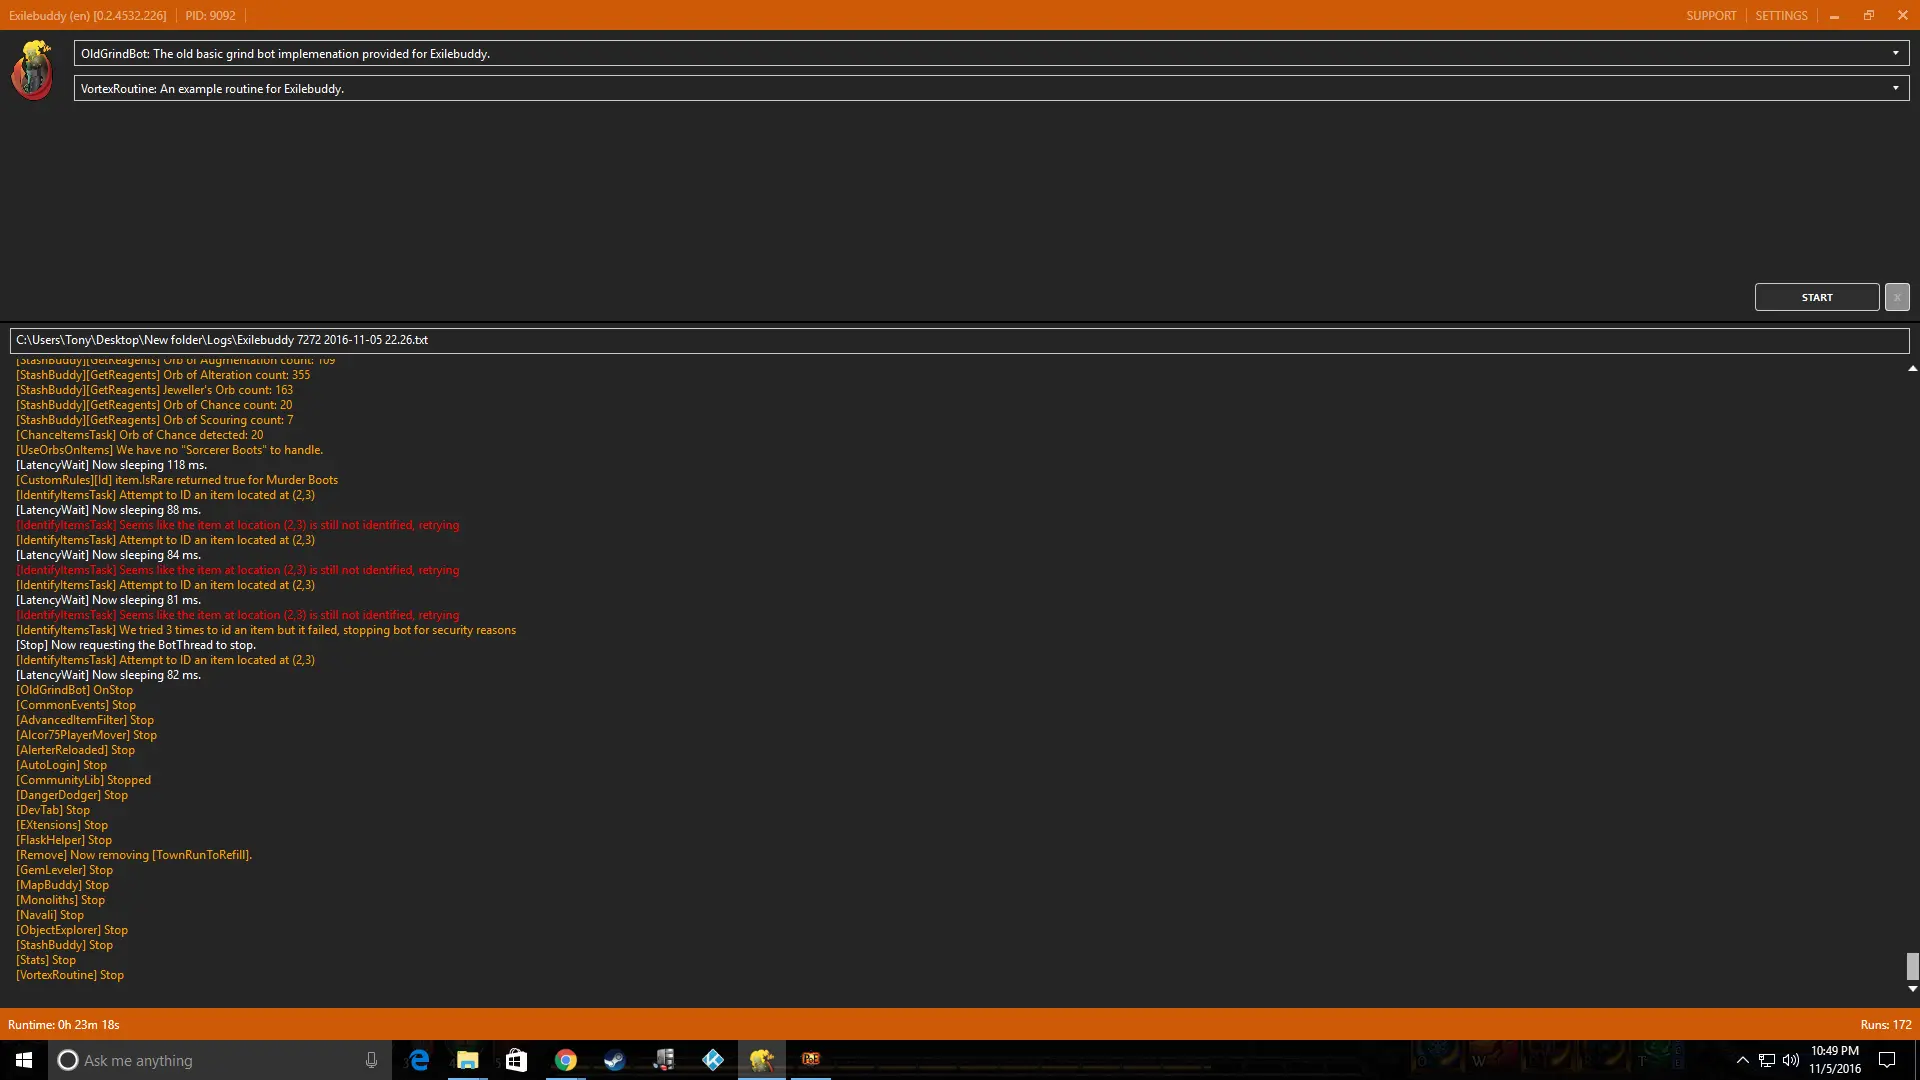Open the File Explorer taskbar icon
1920x1080 pixels.
[x=468, y=1060]
